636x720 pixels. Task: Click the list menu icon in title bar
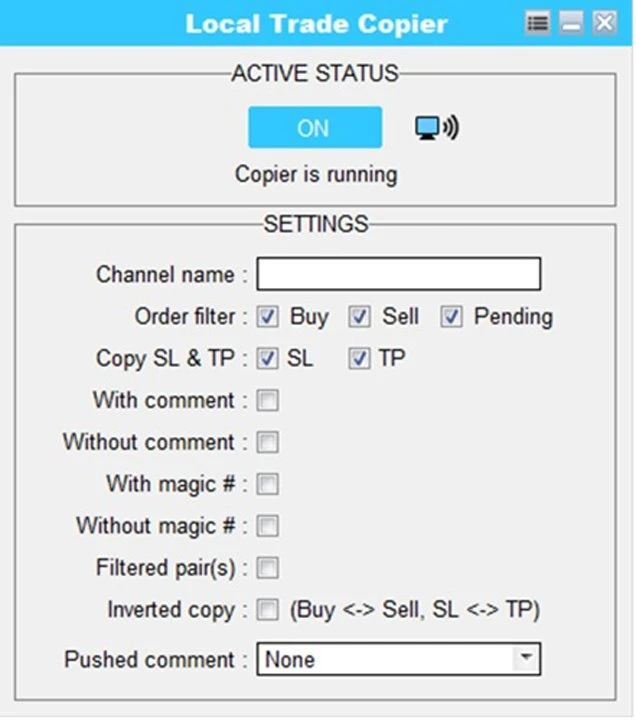(538, 23)
